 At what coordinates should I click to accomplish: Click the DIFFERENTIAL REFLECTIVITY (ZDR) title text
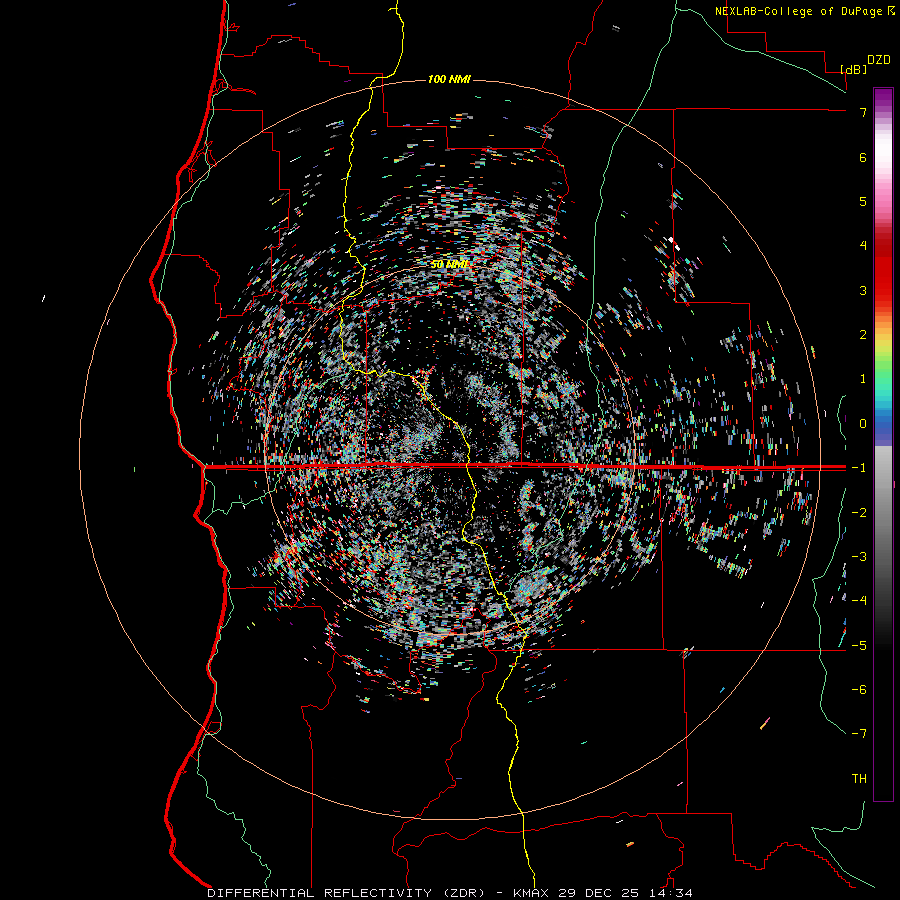346,893
